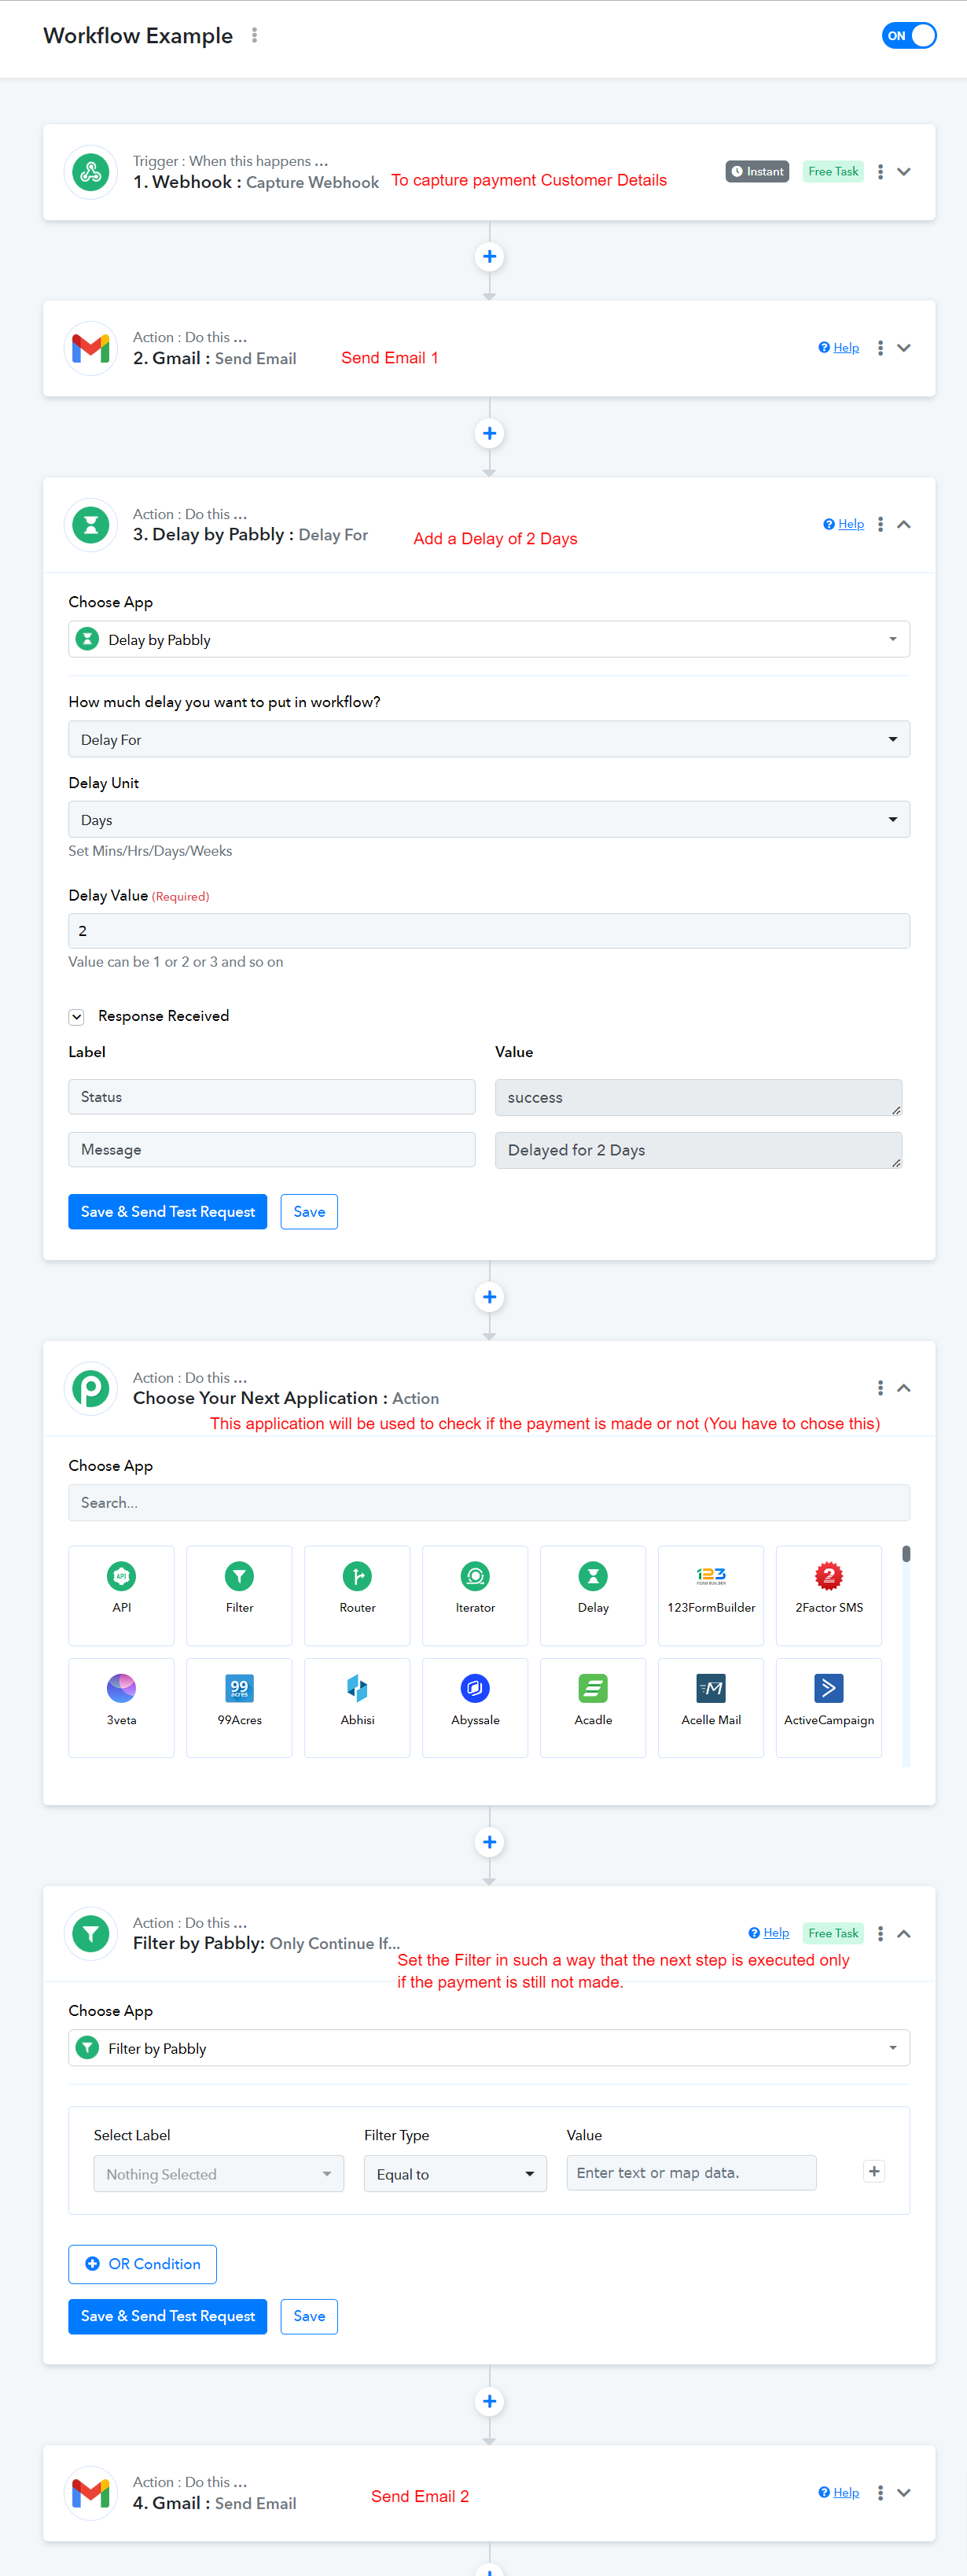Click the Webhook trigger icon
Image resolution: width=967 pixels, height=2576 pixels.
tap(91, 172)
